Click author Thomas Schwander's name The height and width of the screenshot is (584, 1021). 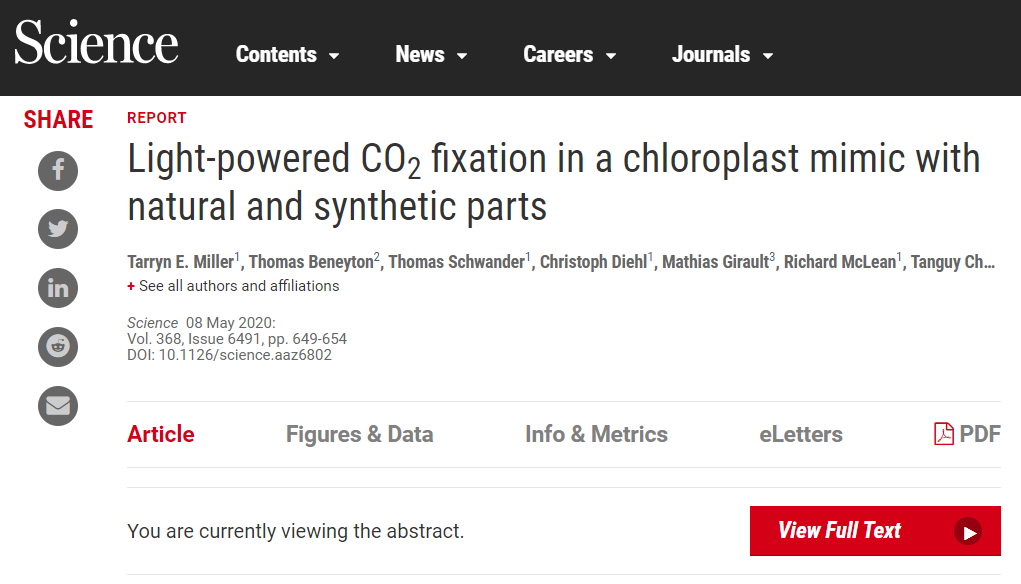456,262
